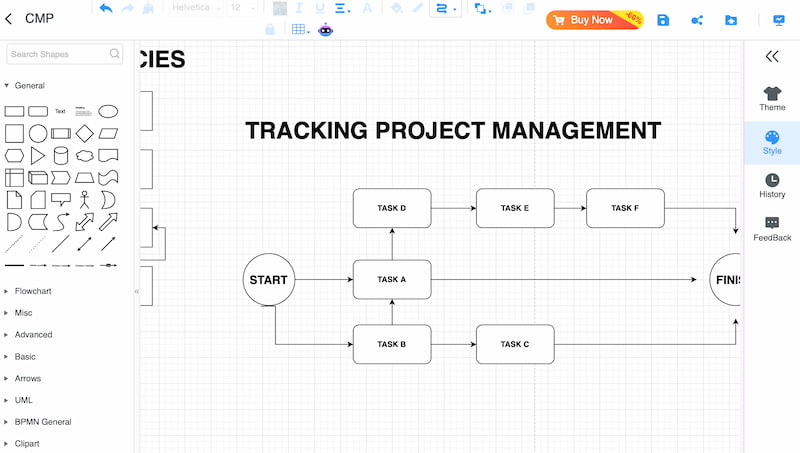Select the S-curve arrow shape
This screenshot has height=453, width=800.
point(61,222)
